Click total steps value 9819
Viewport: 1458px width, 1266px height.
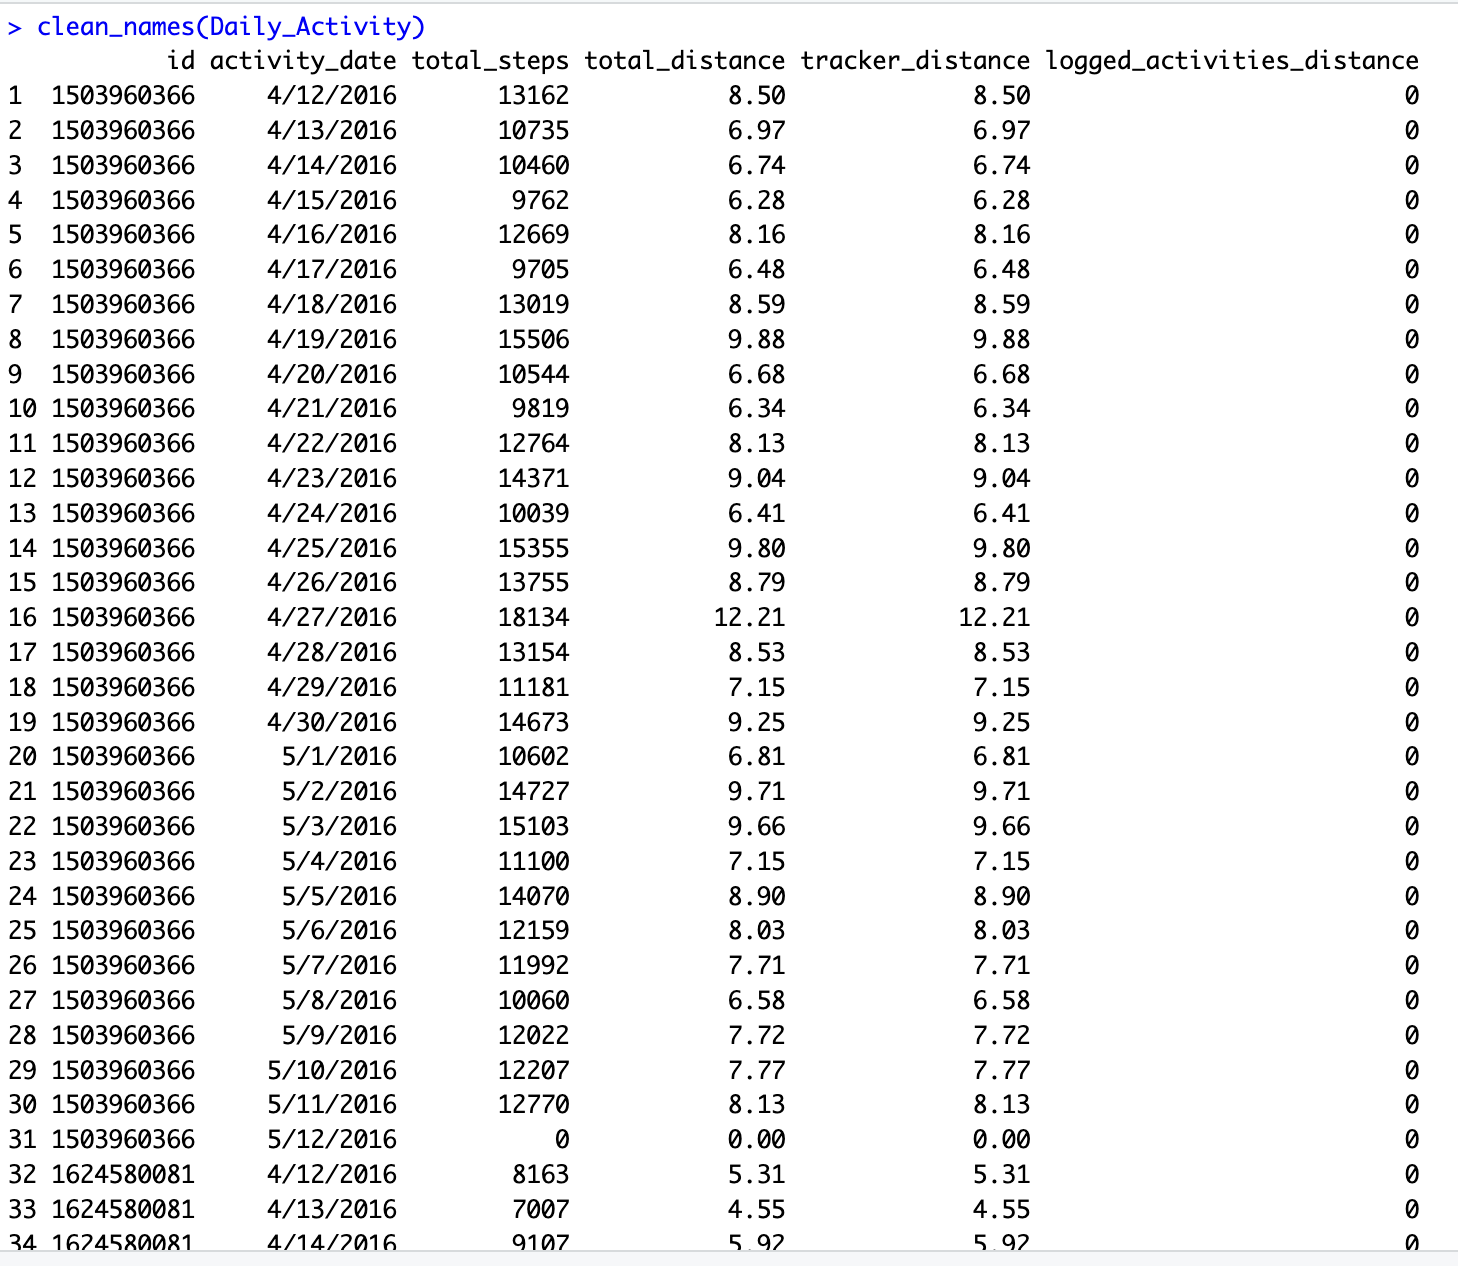541,409
